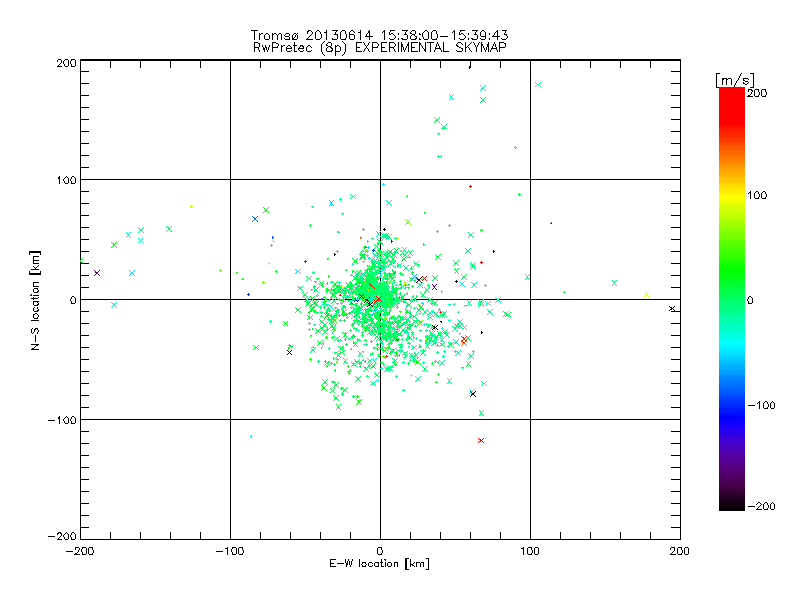
Task: Click the yellow X marker near 180 km east
Action: tap(646, 294)
